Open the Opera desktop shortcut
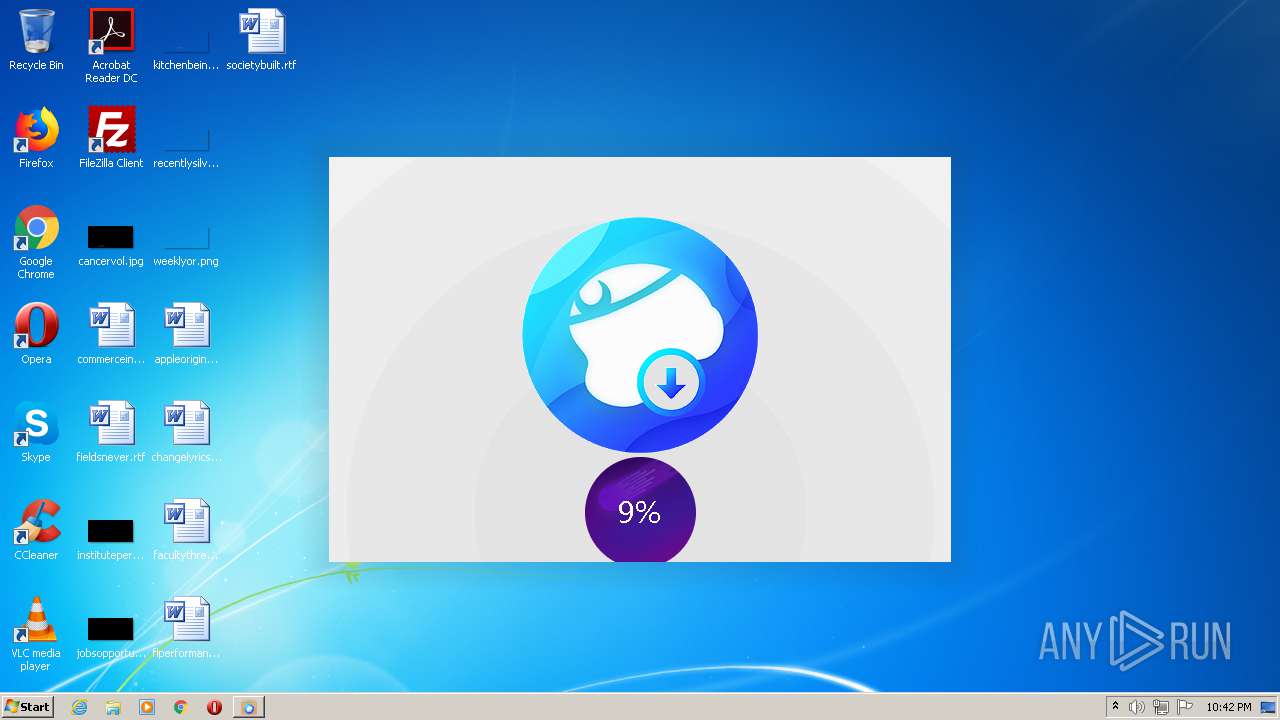Image resolution: width=1280 pixels, height=720 pixels. coord(36,334)
